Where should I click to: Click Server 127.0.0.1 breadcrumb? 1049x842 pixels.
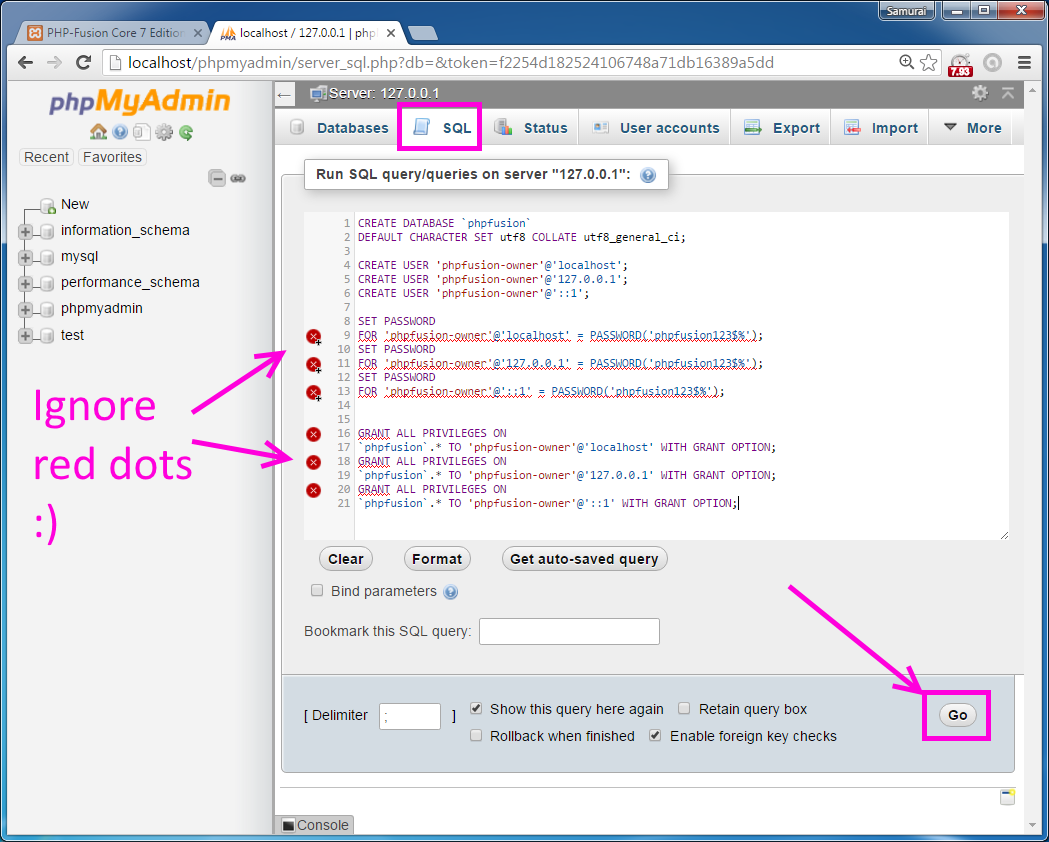coord(383,93)
